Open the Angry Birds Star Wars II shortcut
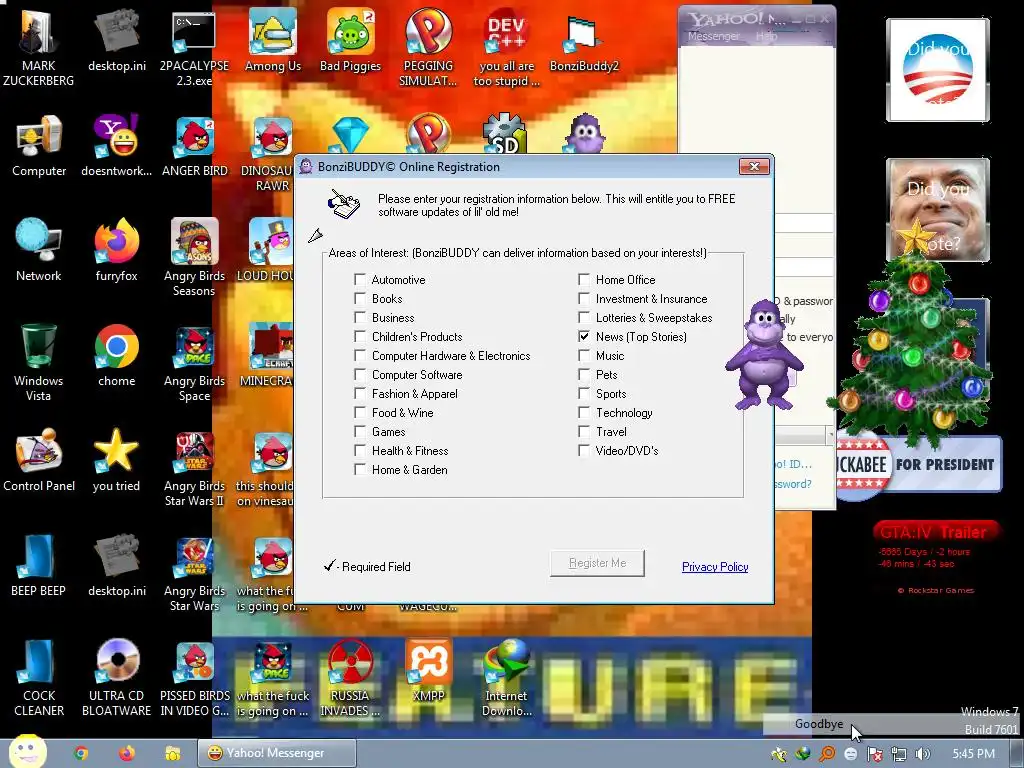Screen dimensions: 1024x768 point(195,468)
